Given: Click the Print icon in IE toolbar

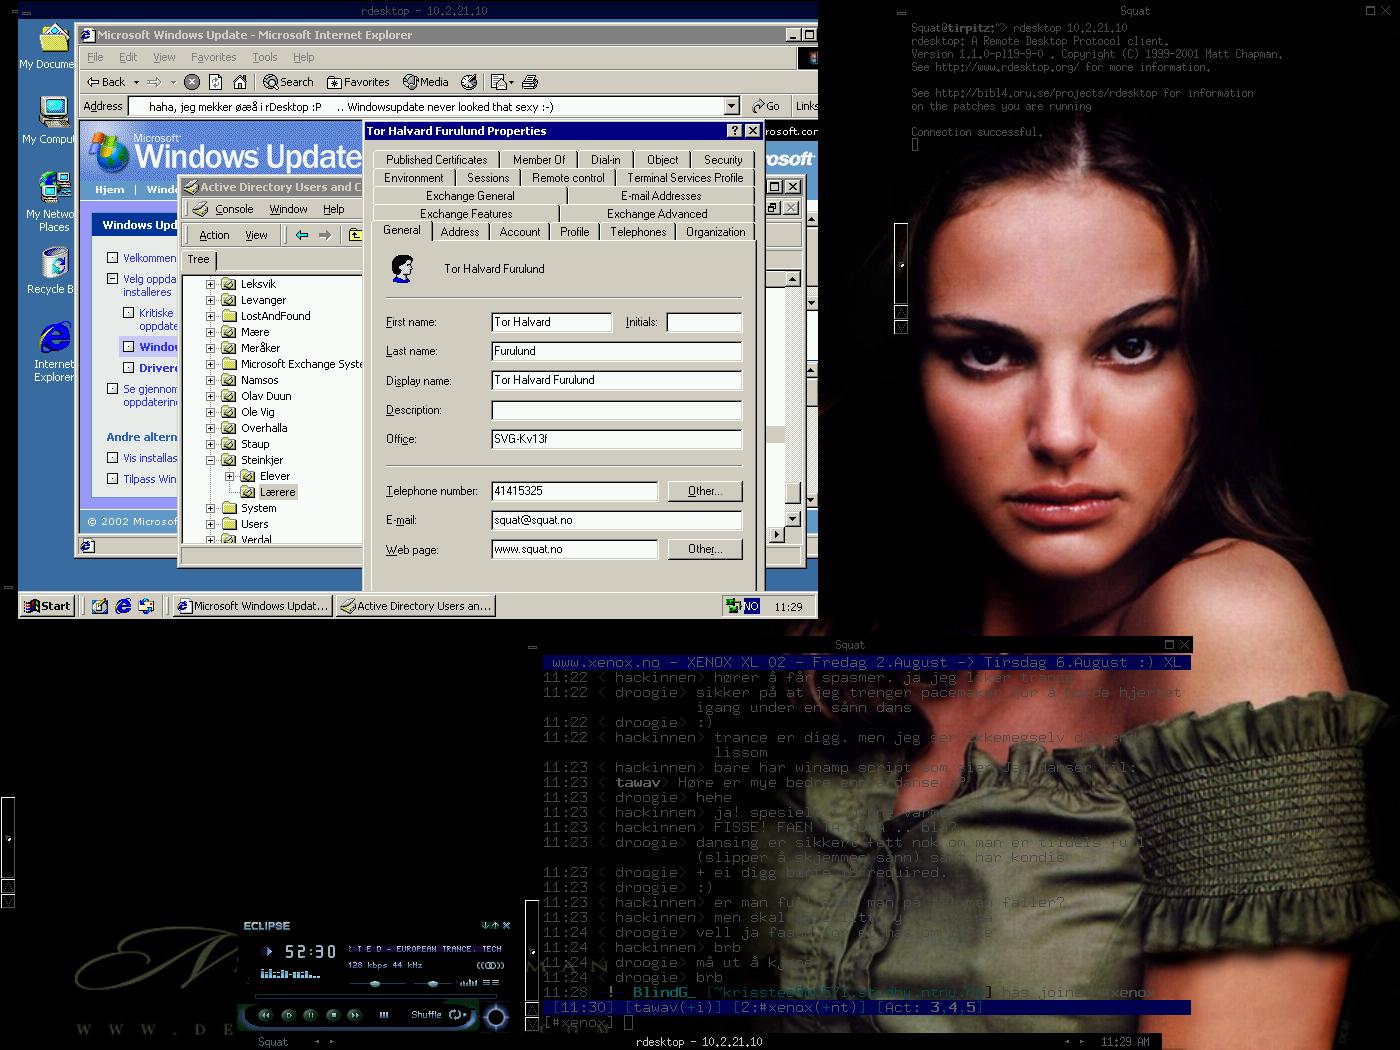Looking at the screenshot, I should tap(530, 82).
